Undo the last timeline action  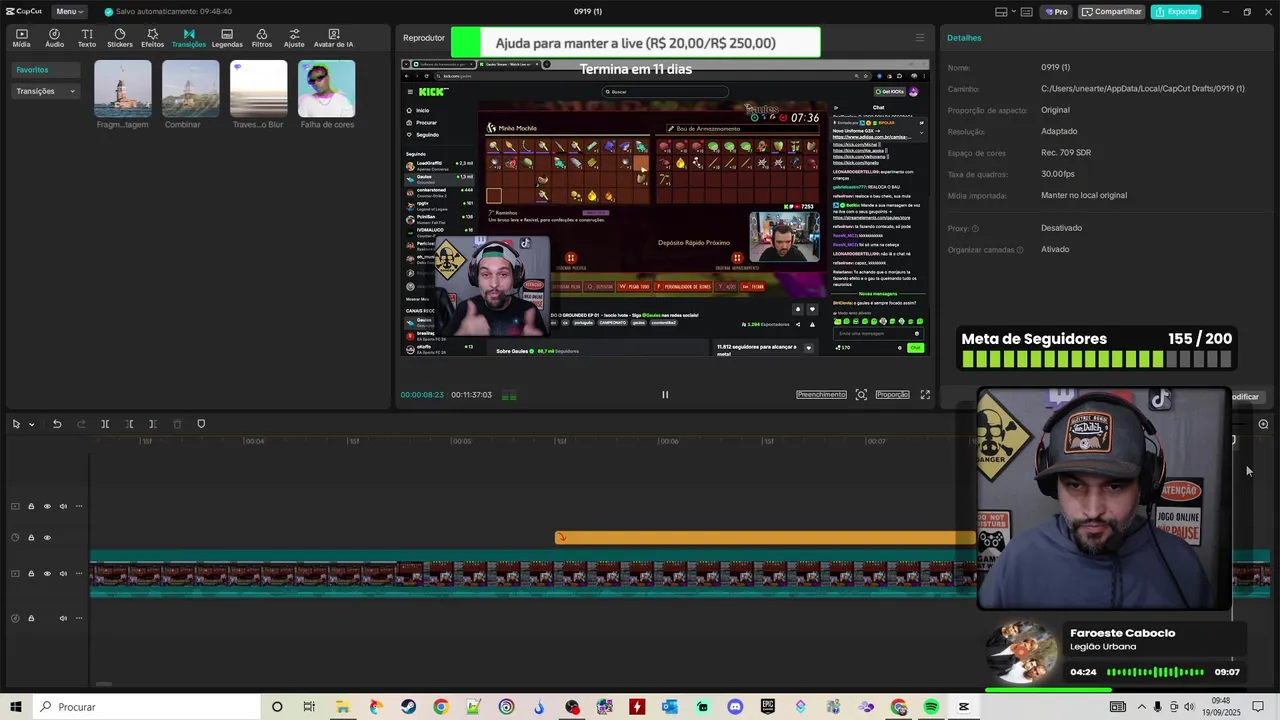[x=57, y=424]
